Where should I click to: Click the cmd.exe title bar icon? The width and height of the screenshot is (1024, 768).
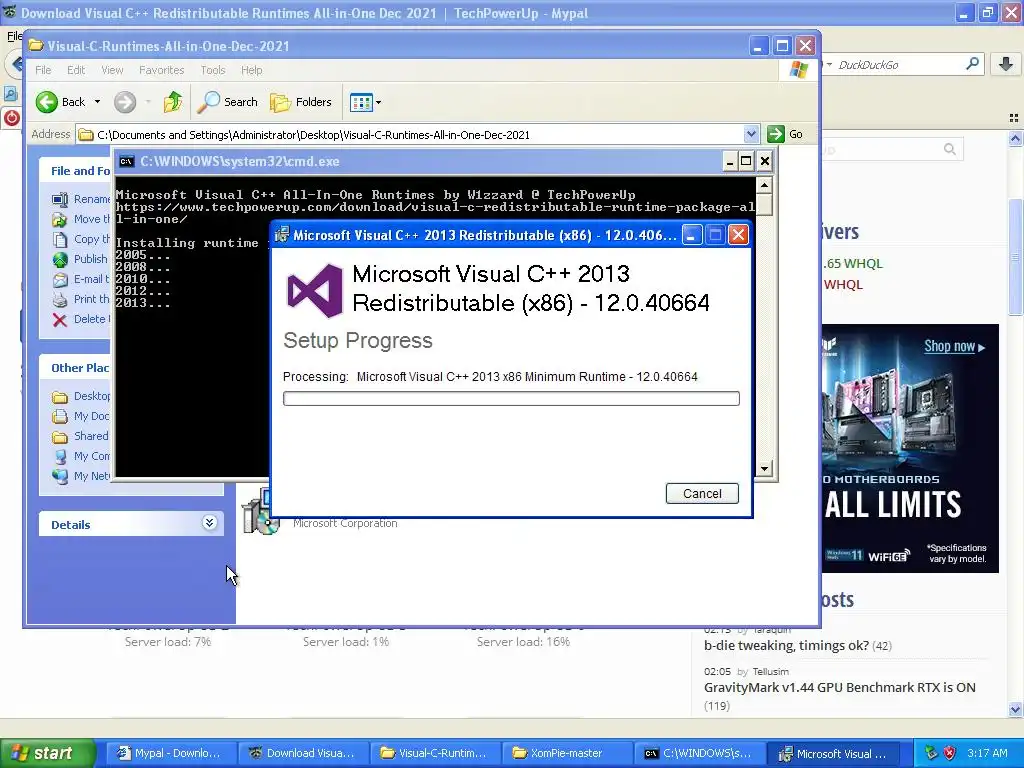(x=127, y=161)
